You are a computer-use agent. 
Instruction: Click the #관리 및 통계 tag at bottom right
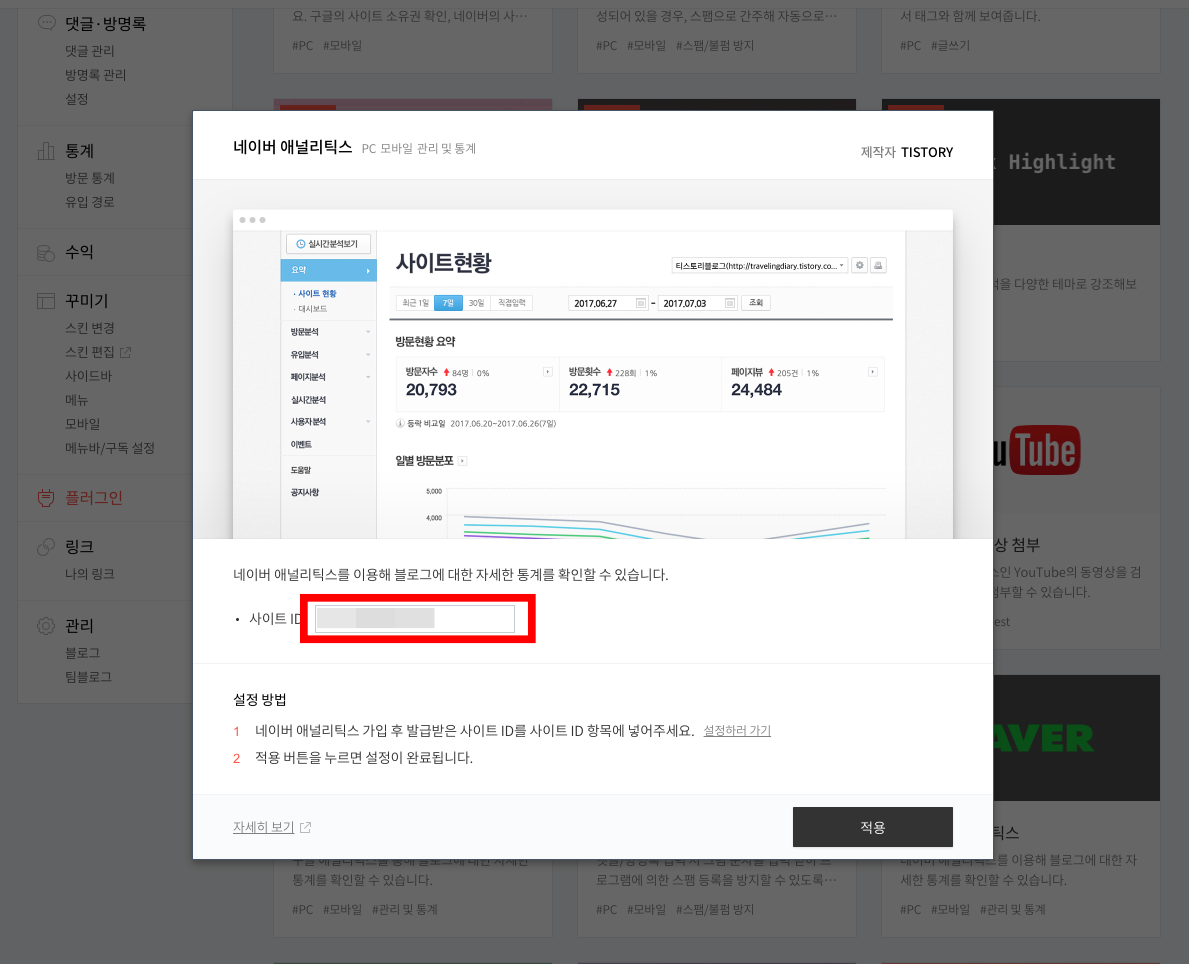(x=1012, y=909)
